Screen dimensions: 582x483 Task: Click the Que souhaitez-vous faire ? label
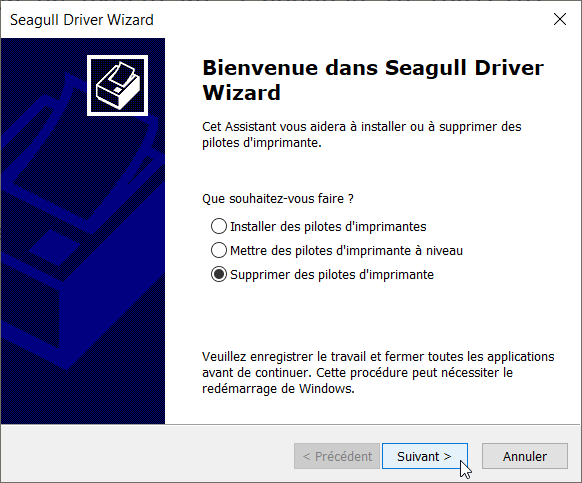click(x=278, y=199)
